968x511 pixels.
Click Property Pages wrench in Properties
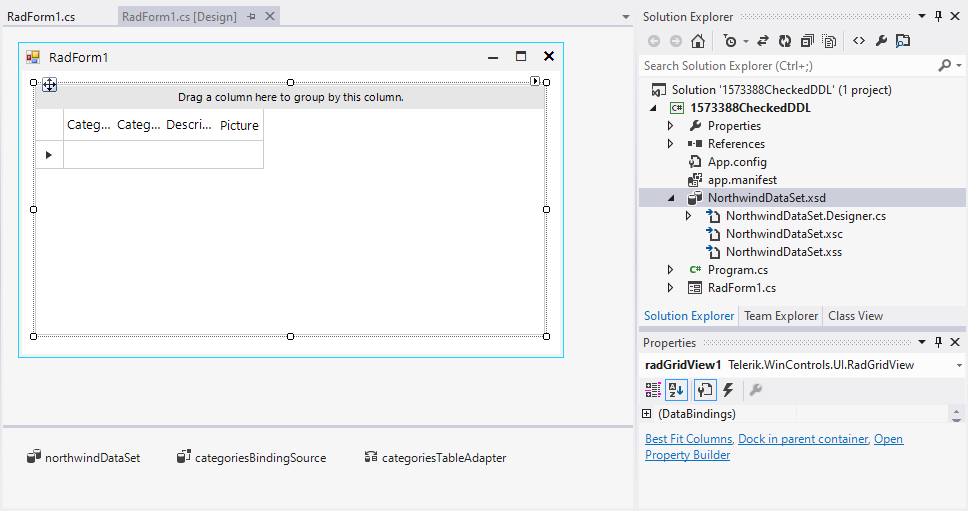tap(756, 389)
